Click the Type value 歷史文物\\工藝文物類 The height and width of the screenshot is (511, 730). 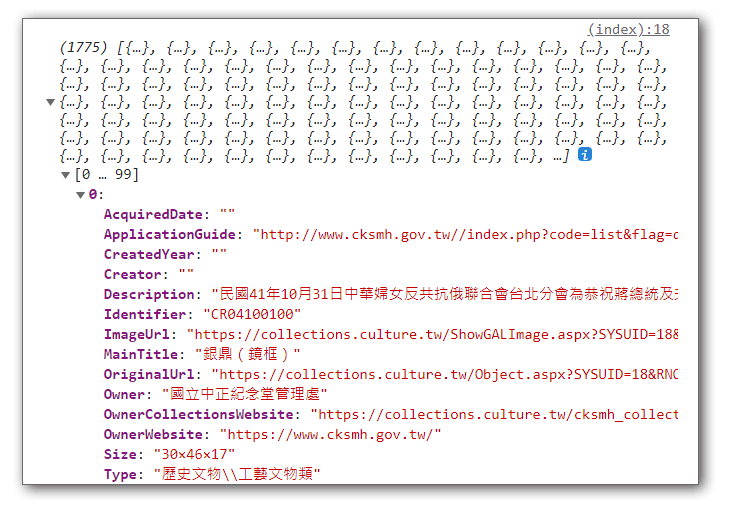click(x=237, y=474)
